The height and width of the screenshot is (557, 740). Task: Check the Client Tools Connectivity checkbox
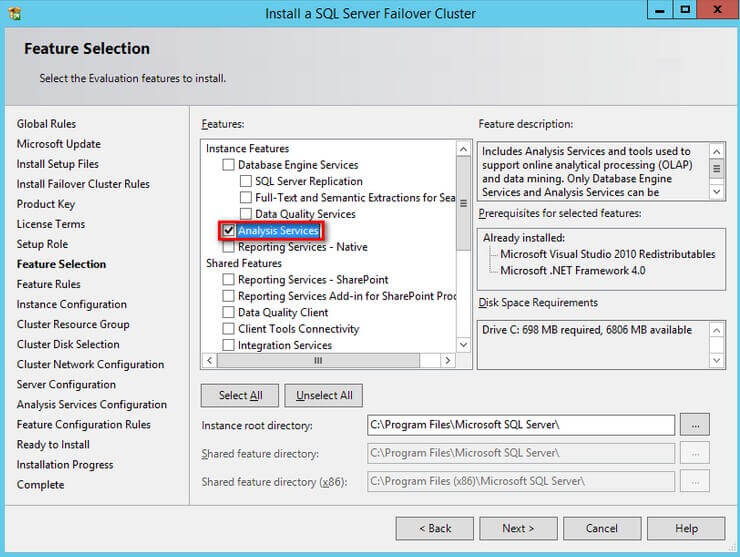(228, 329)
